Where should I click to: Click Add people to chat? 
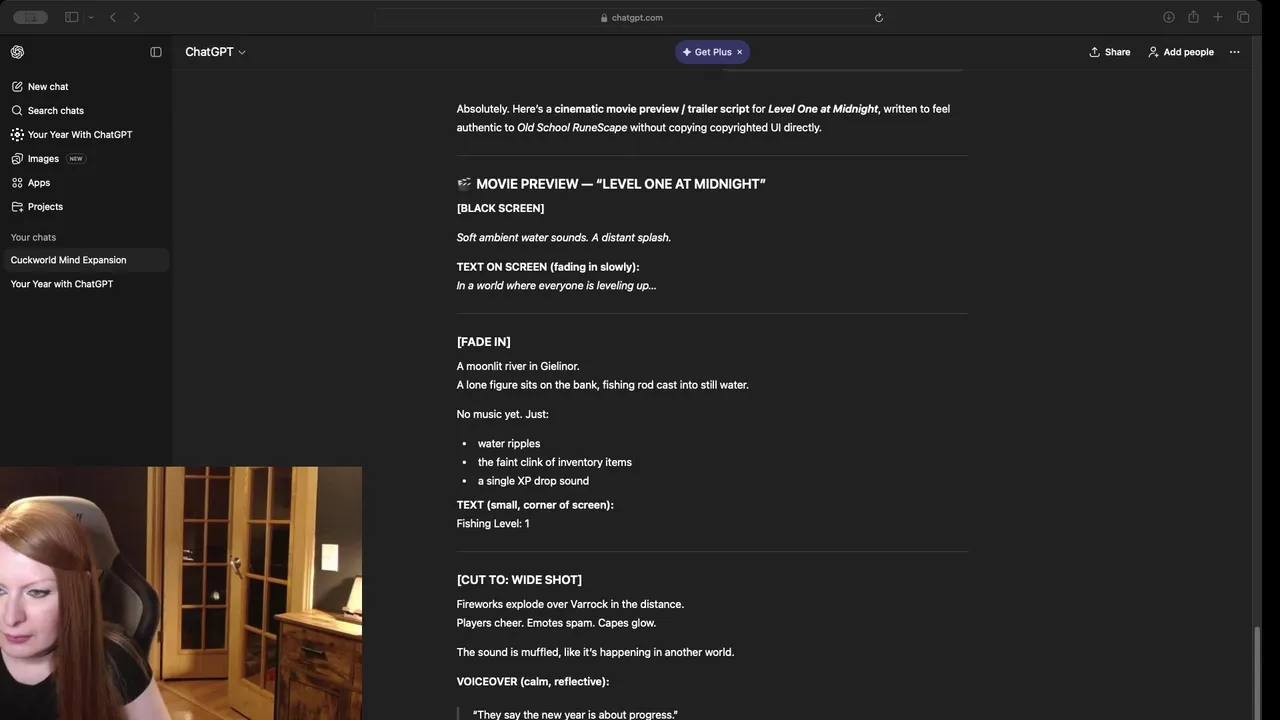click(x=1181, y=52)
